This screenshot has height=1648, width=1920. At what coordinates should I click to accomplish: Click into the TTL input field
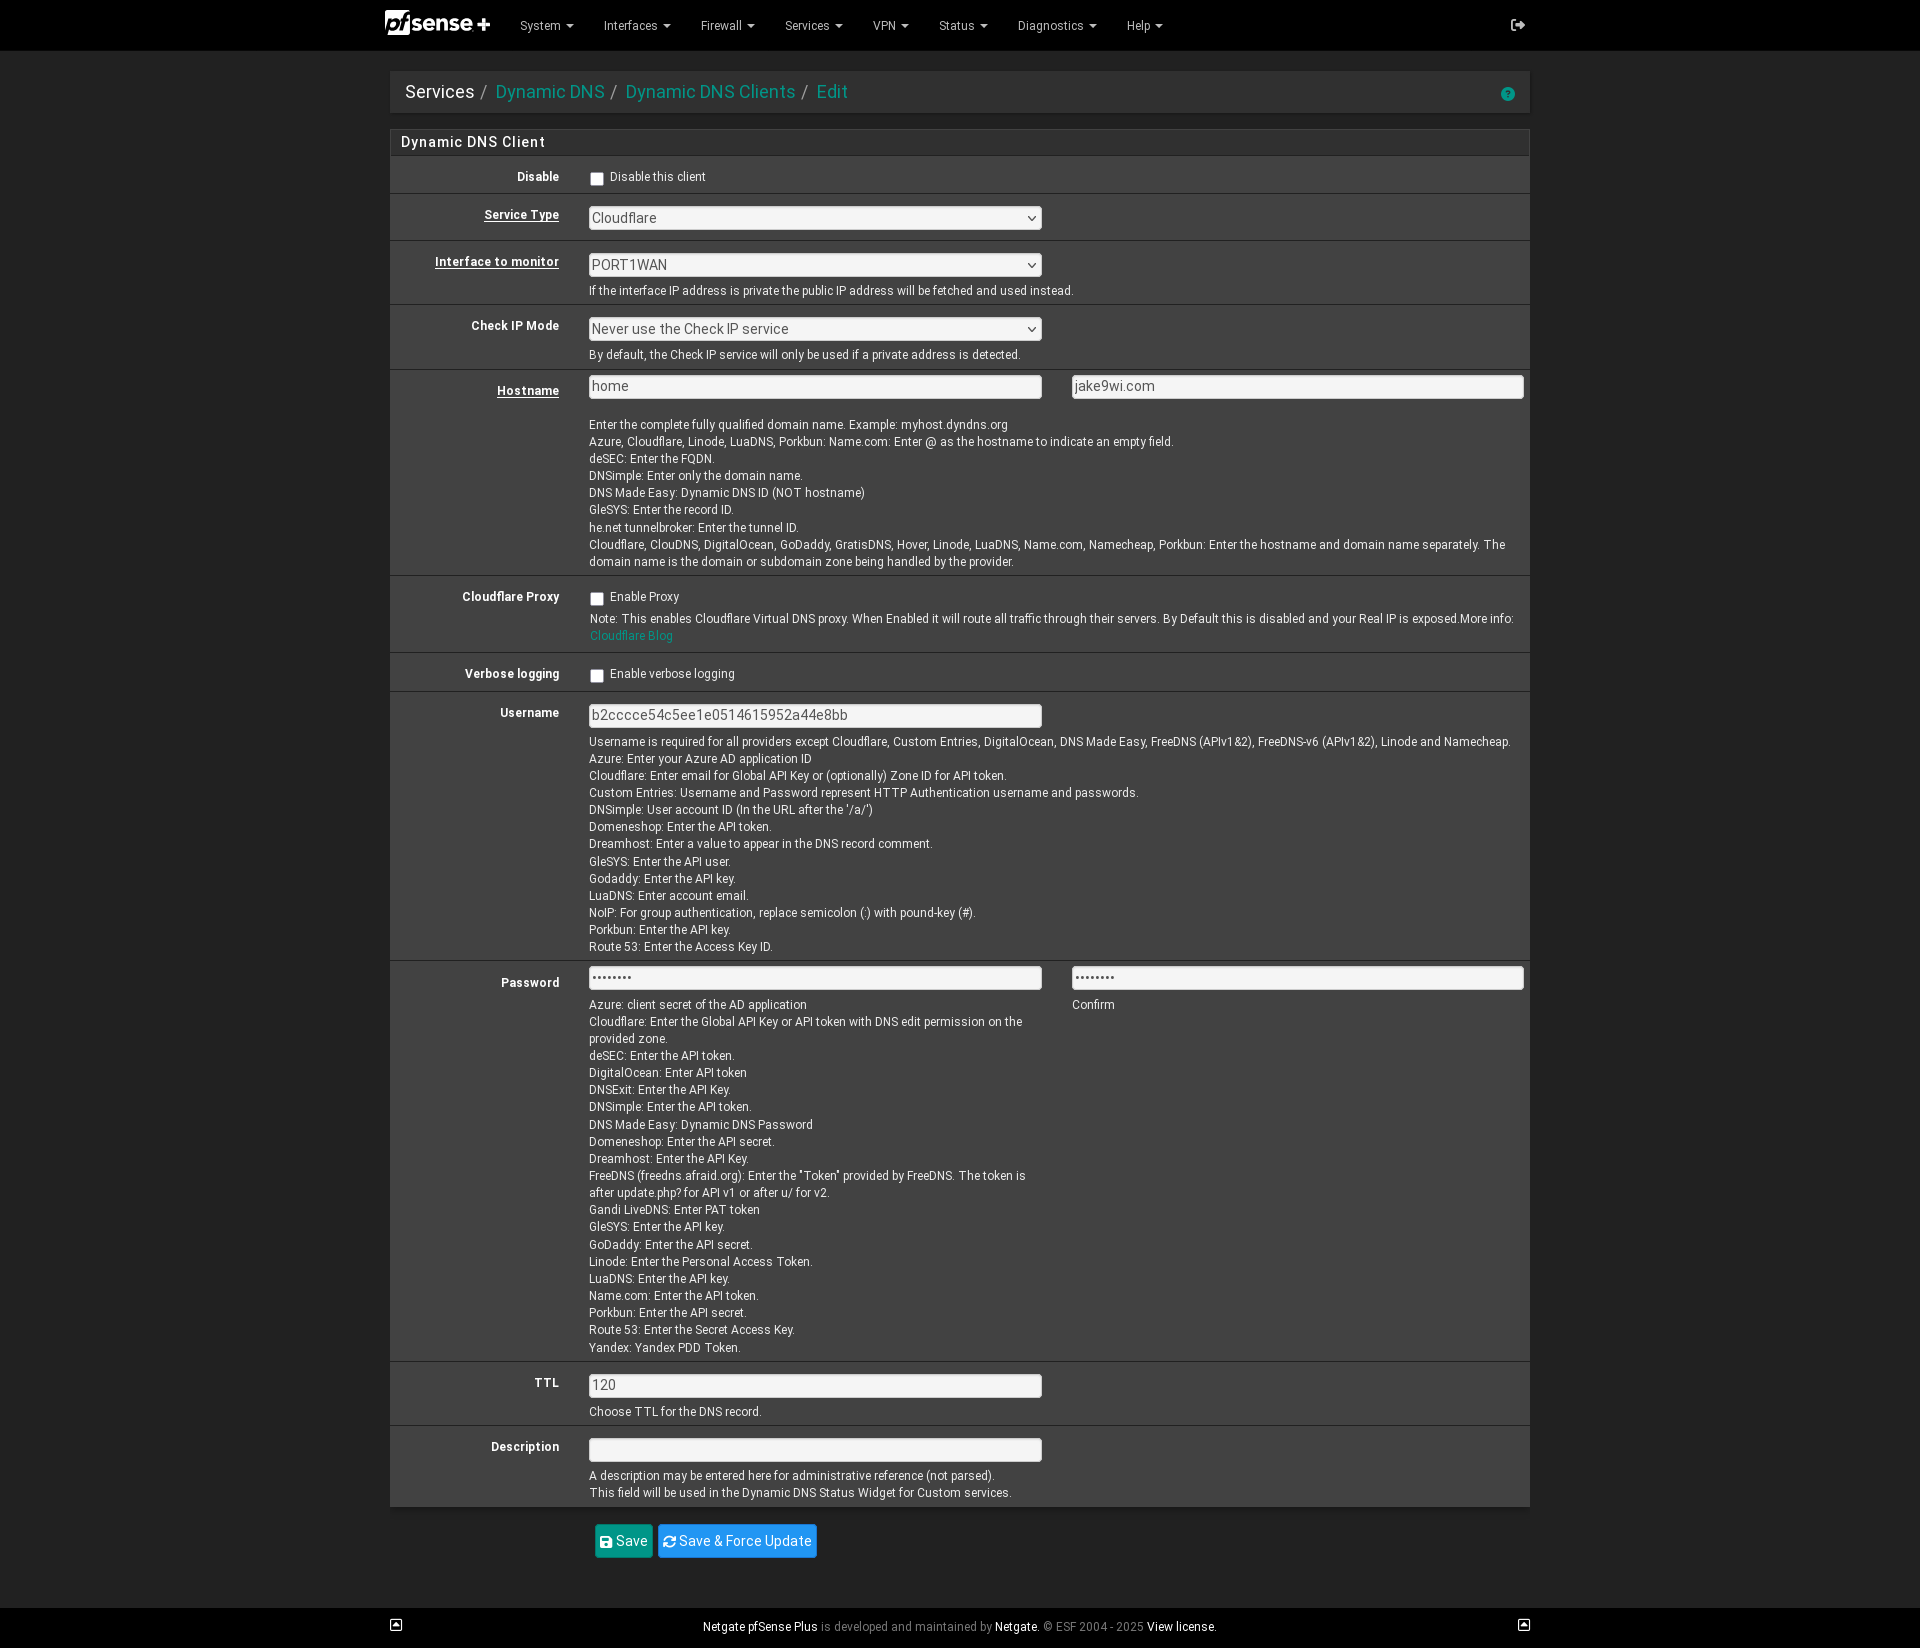click(814, 1385)
